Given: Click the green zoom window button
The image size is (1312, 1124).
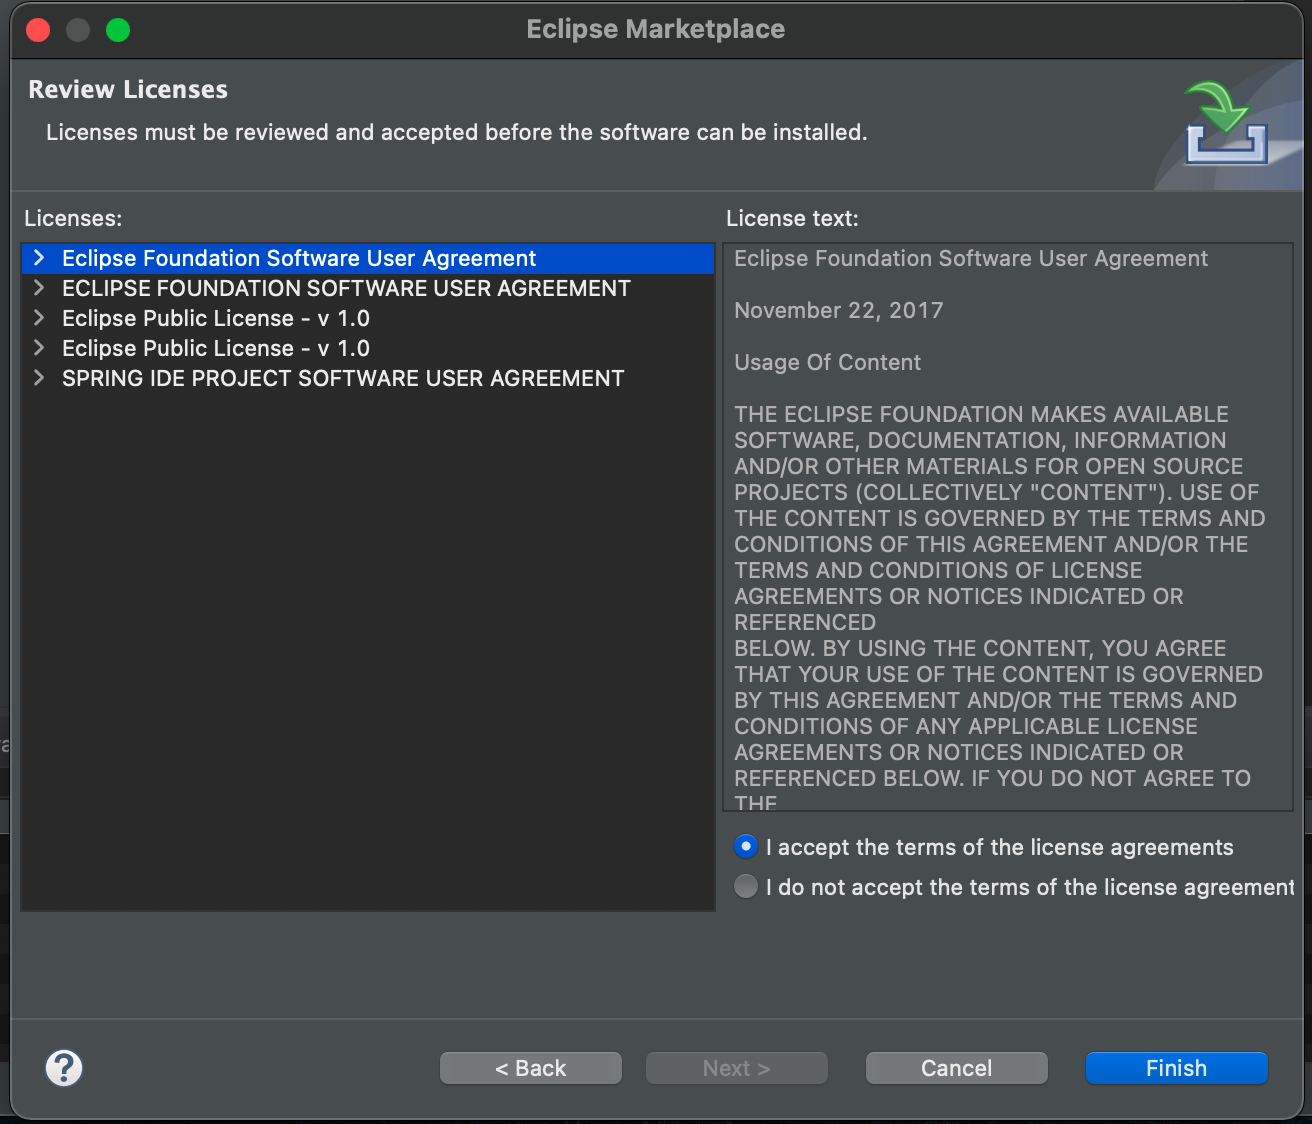Looking at the screenshot, I should coord(118,30).
